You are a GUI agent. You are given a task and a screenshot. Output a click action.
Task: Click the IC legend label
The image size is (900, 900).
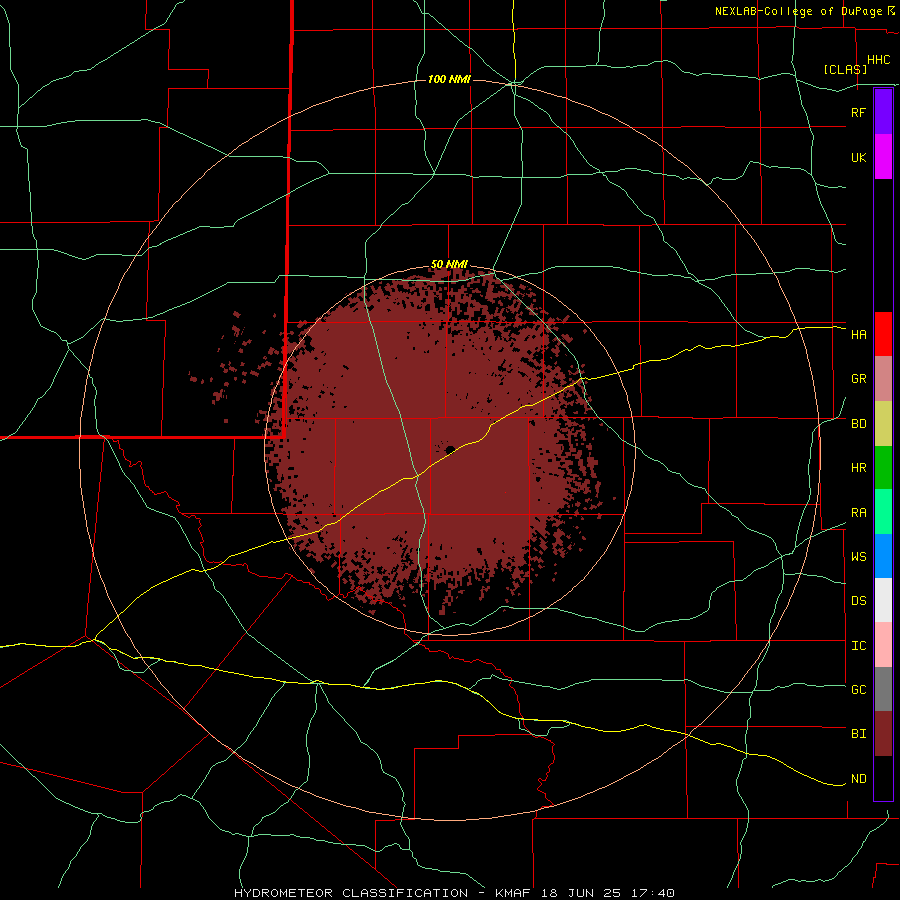click(858, 646)
